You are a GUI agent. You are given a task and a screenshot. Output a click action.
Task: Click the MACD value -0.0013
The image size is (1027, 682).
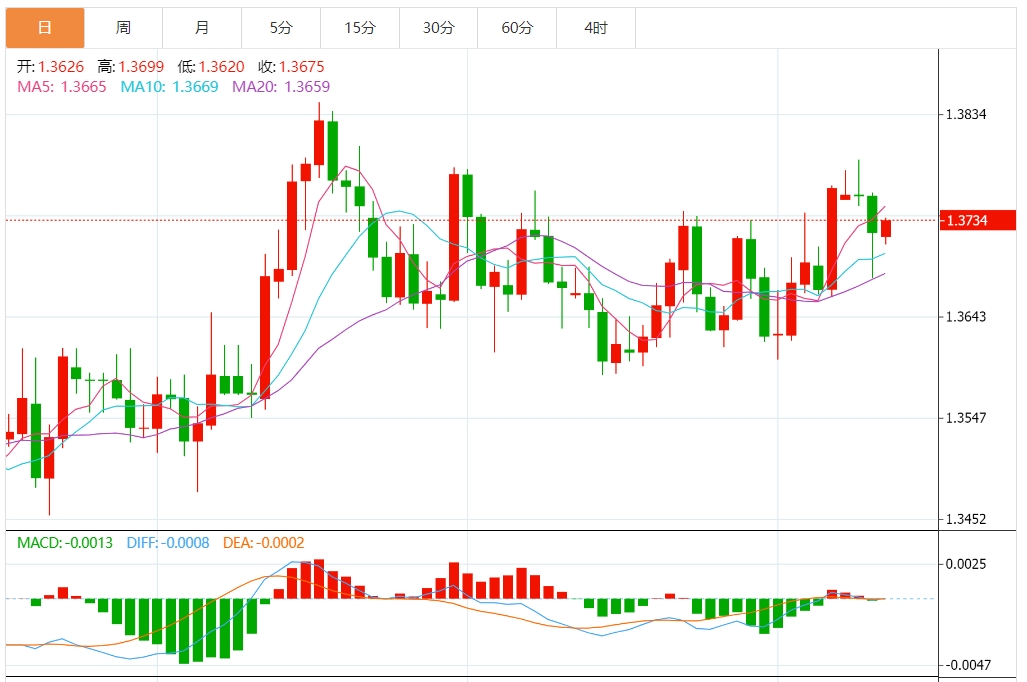(88, 543)
